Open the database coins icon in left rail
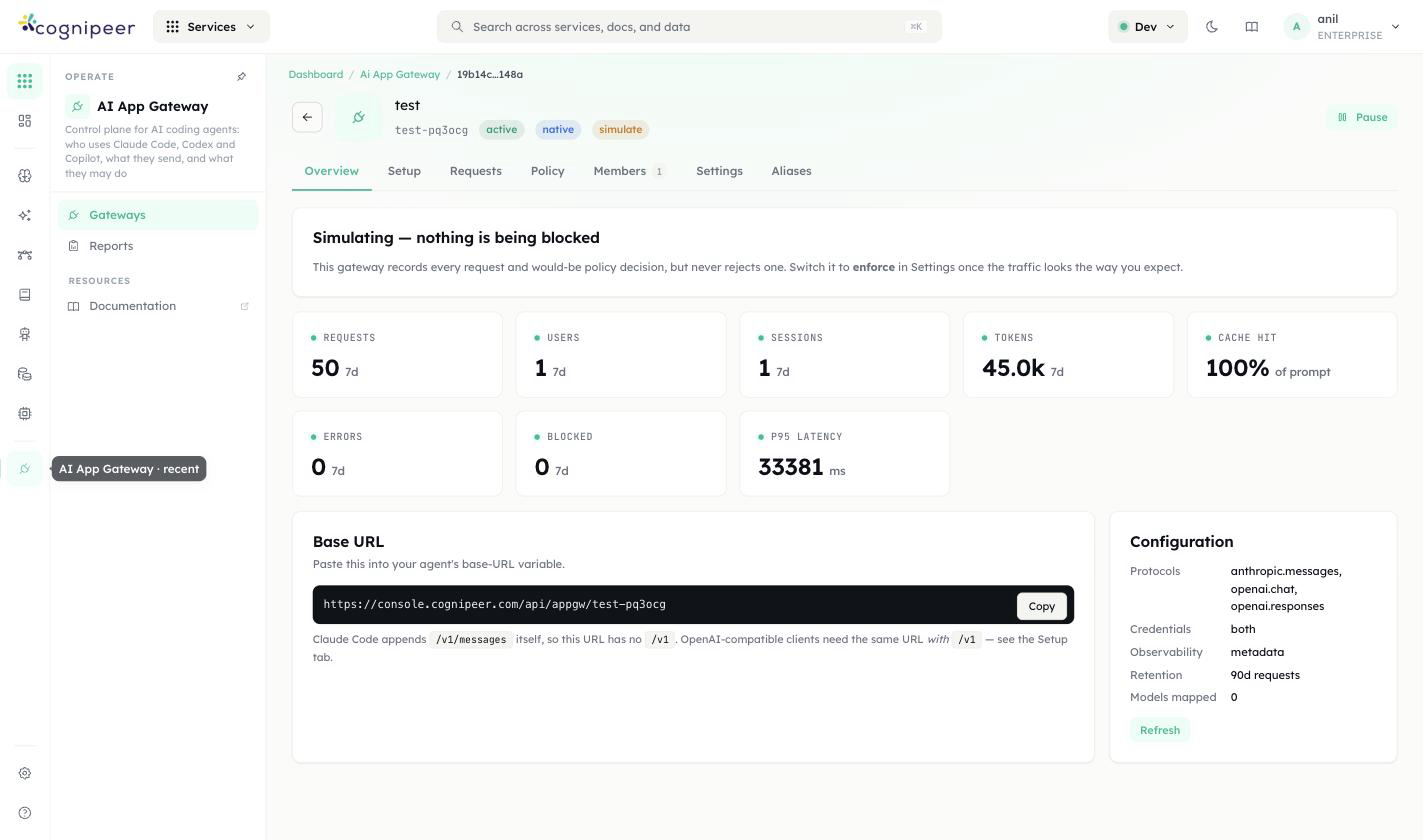1423x840 pixels. click(25, 374)
